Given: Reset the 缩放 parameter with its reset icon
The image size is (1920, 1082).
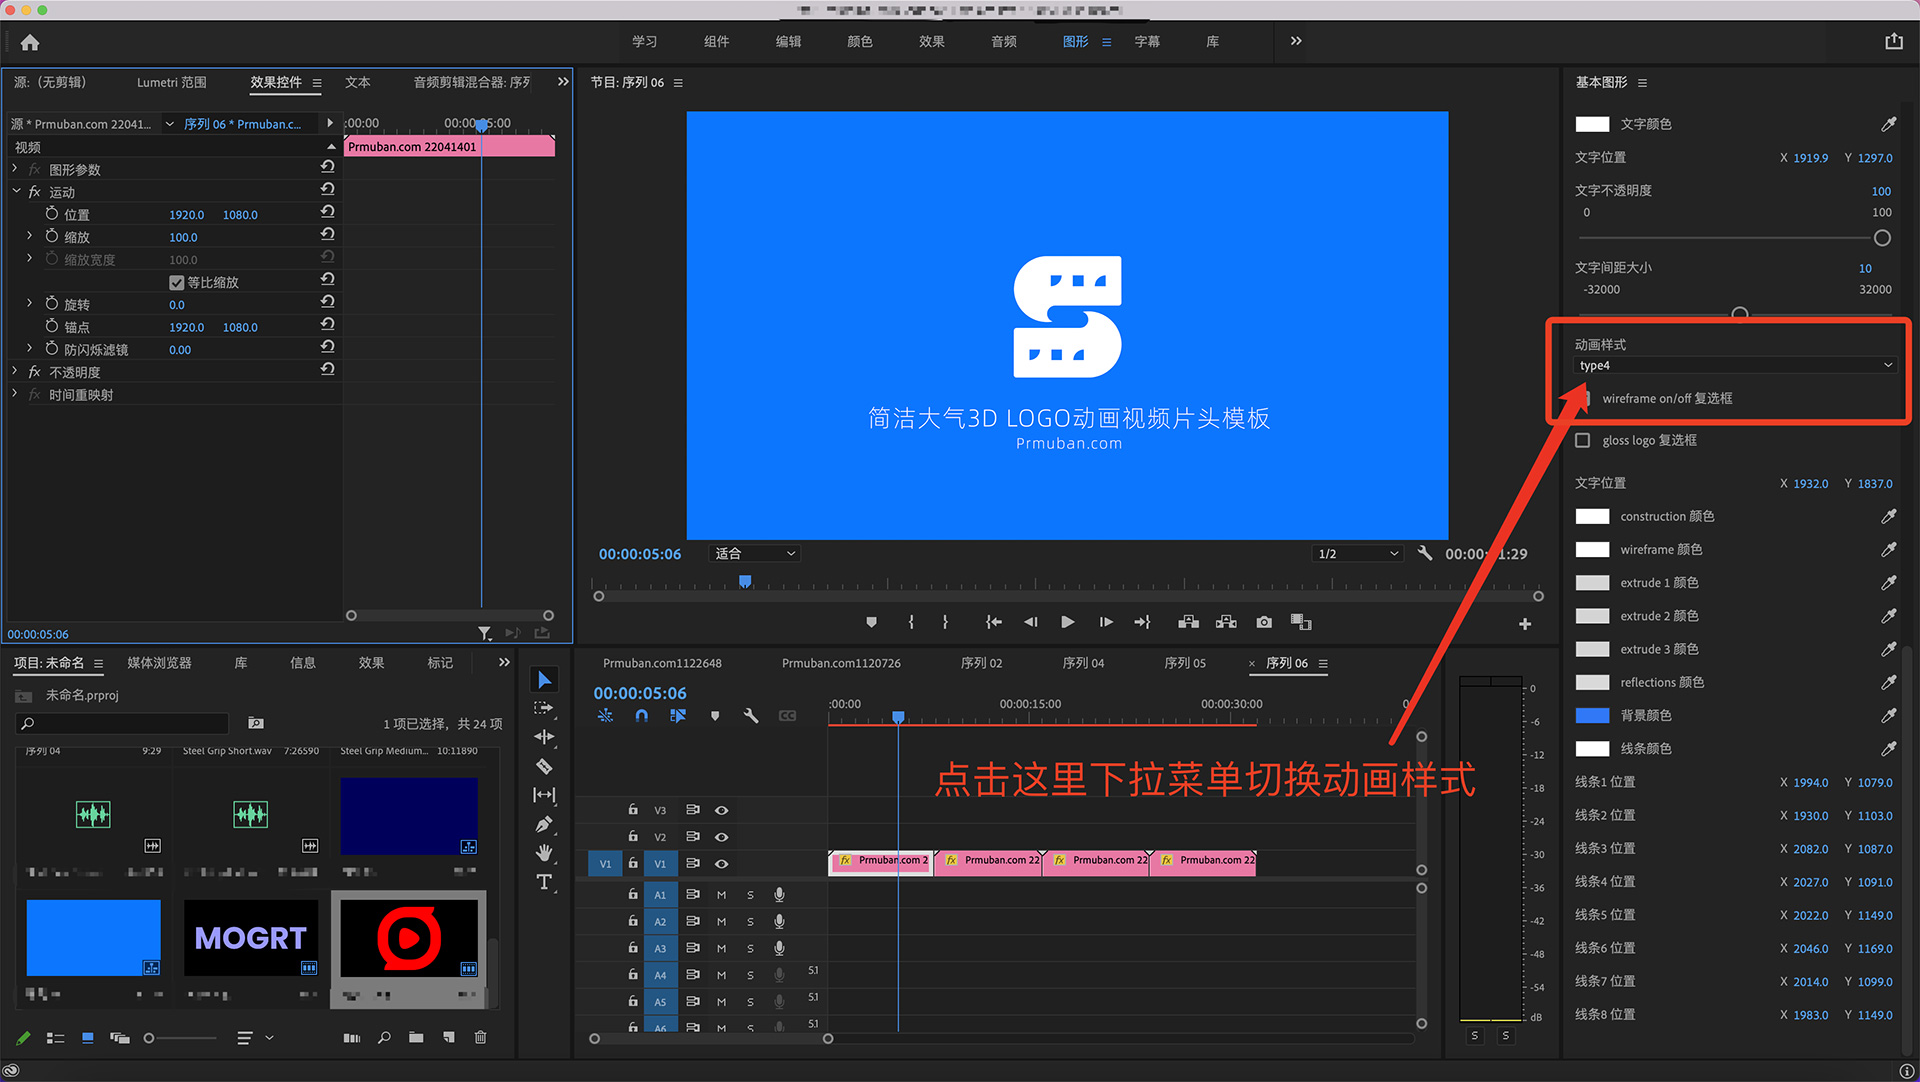Looking at the screenshot, I should click(x=327, y=234).
